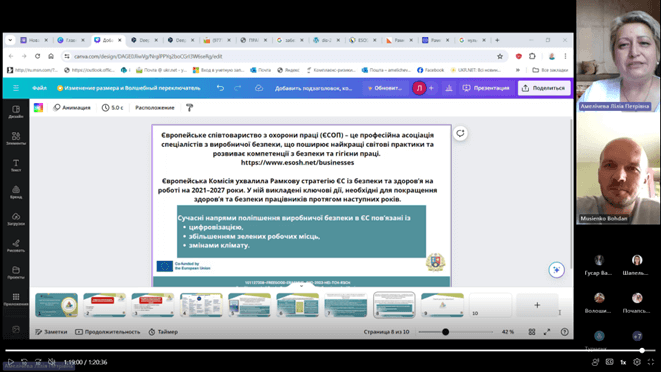Open the Uploads panel in sidebar
The height and width of the screenshot is (372, 661).
(16, 219)
